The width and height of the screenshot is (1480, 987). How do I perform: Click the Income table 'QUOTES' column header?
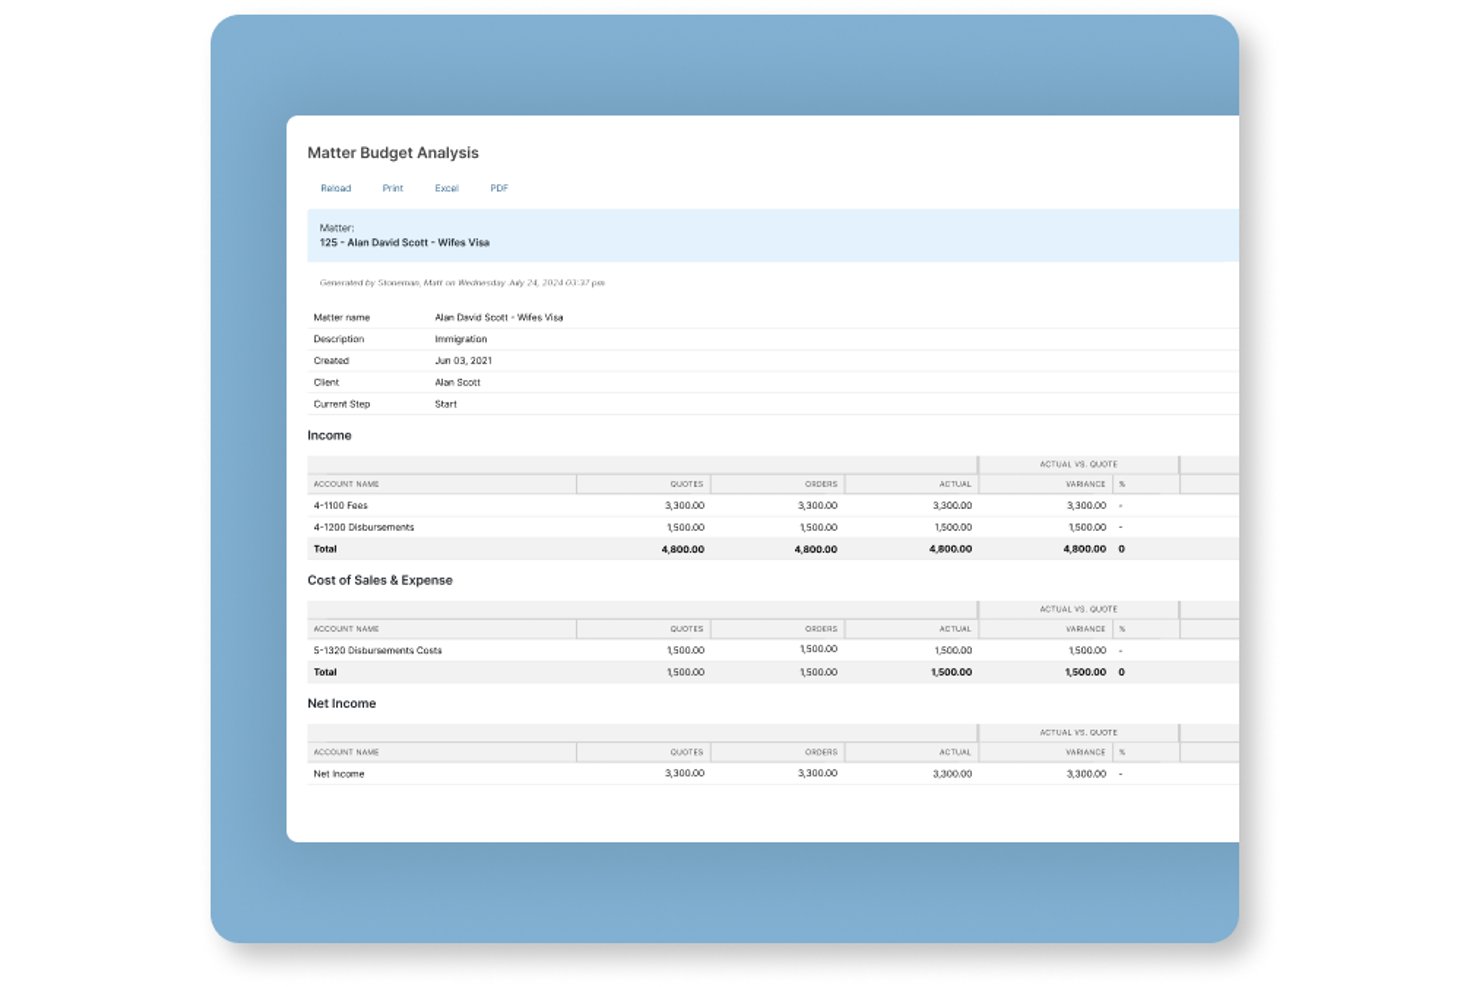click(687, 484)
